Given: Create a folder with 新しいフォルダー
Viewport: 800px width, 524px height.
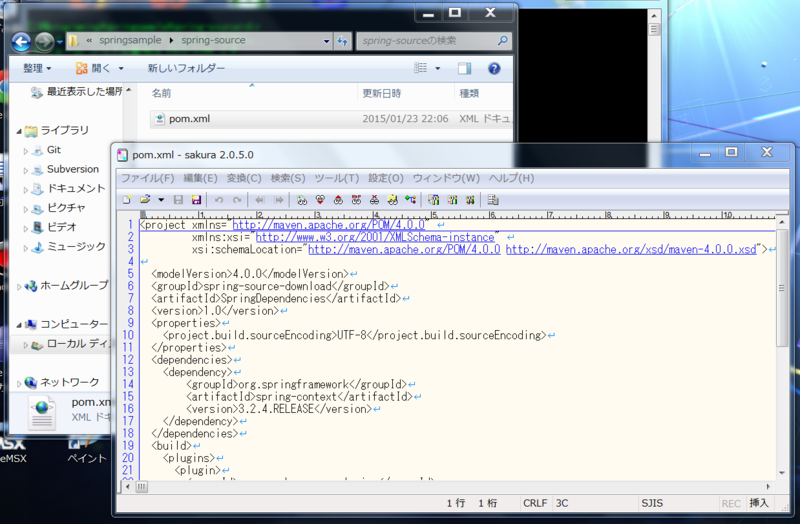Looking at the screenshot, I should coord(186,68).
